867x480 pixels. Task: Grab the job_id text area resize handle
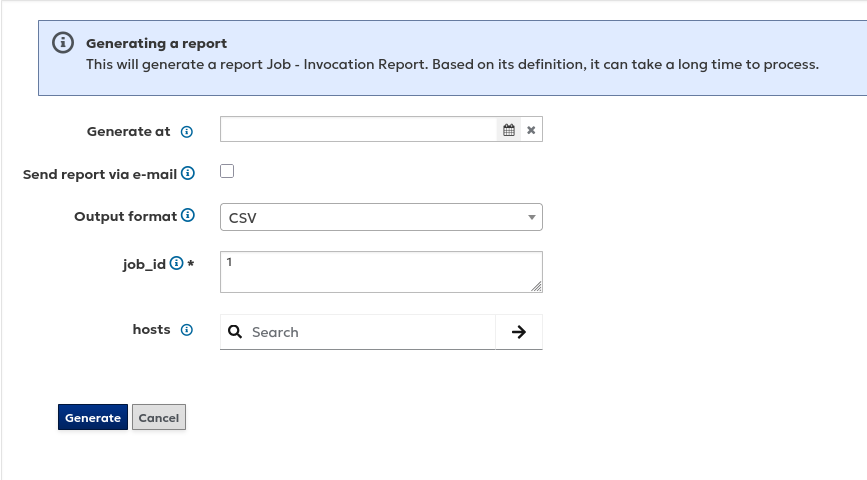pyautogui.click(x=537, y=287)
